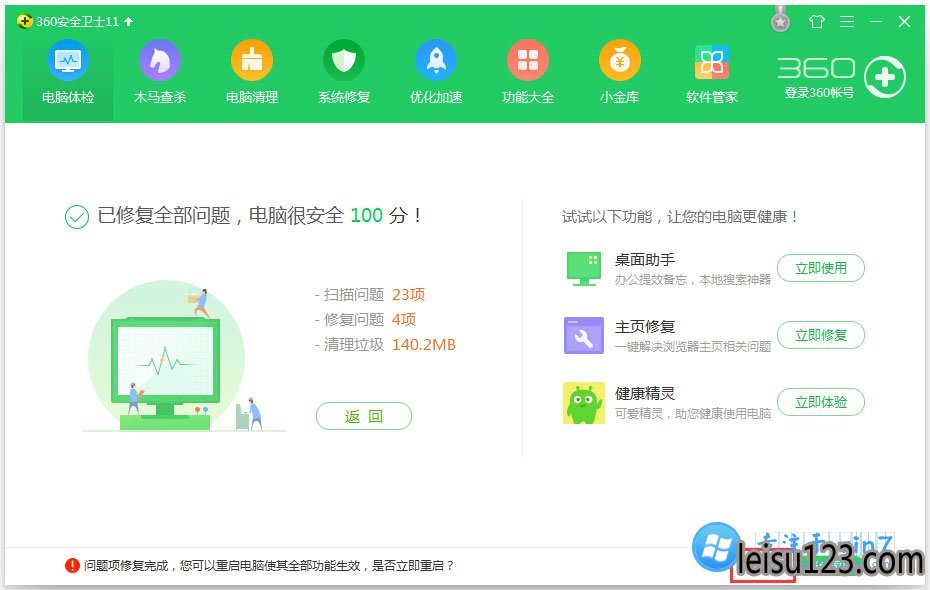Open the 系统修复 system repair tab
The image size is (930, 590).
point(344,72)
